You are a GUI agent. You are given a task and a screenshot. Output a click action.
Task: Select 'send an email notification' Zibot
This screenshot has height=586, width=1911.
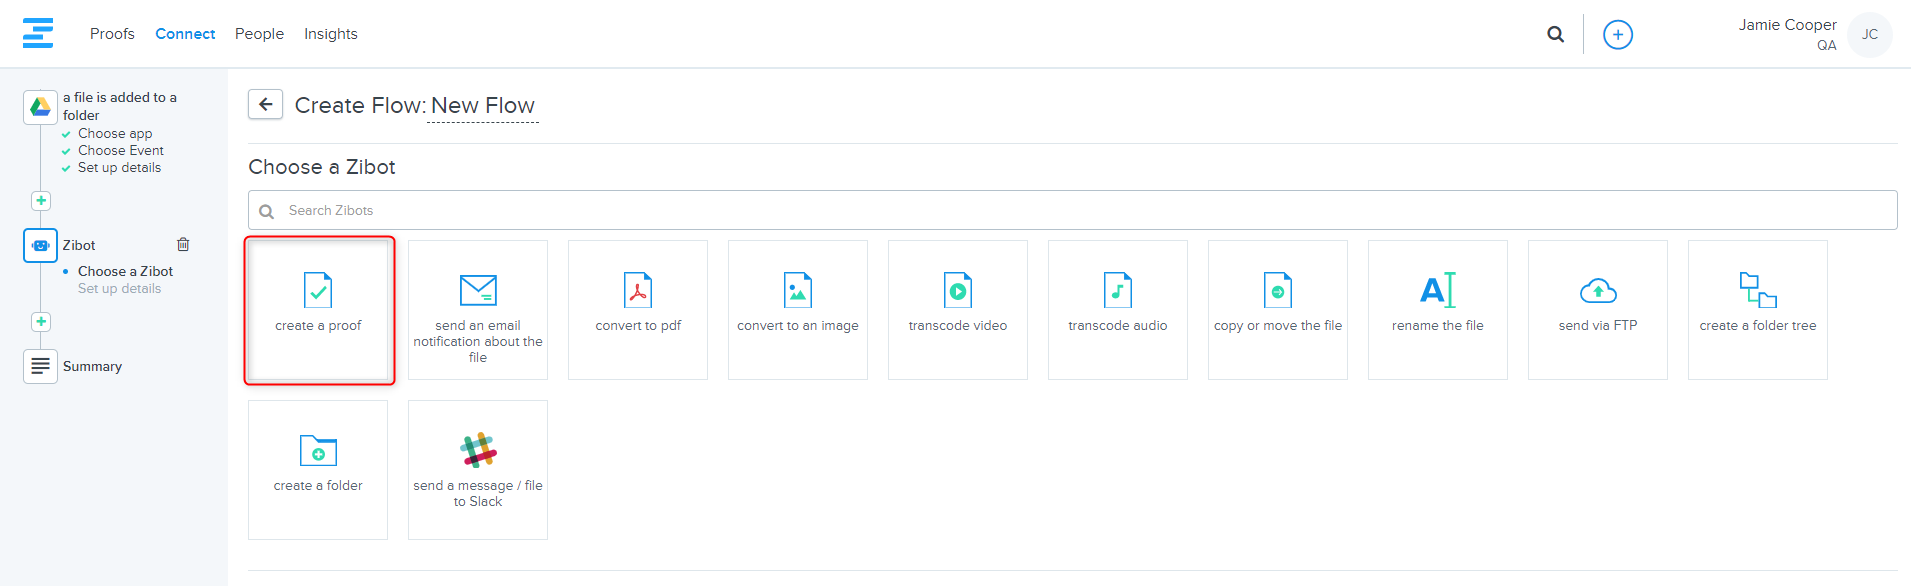[478, 309]
